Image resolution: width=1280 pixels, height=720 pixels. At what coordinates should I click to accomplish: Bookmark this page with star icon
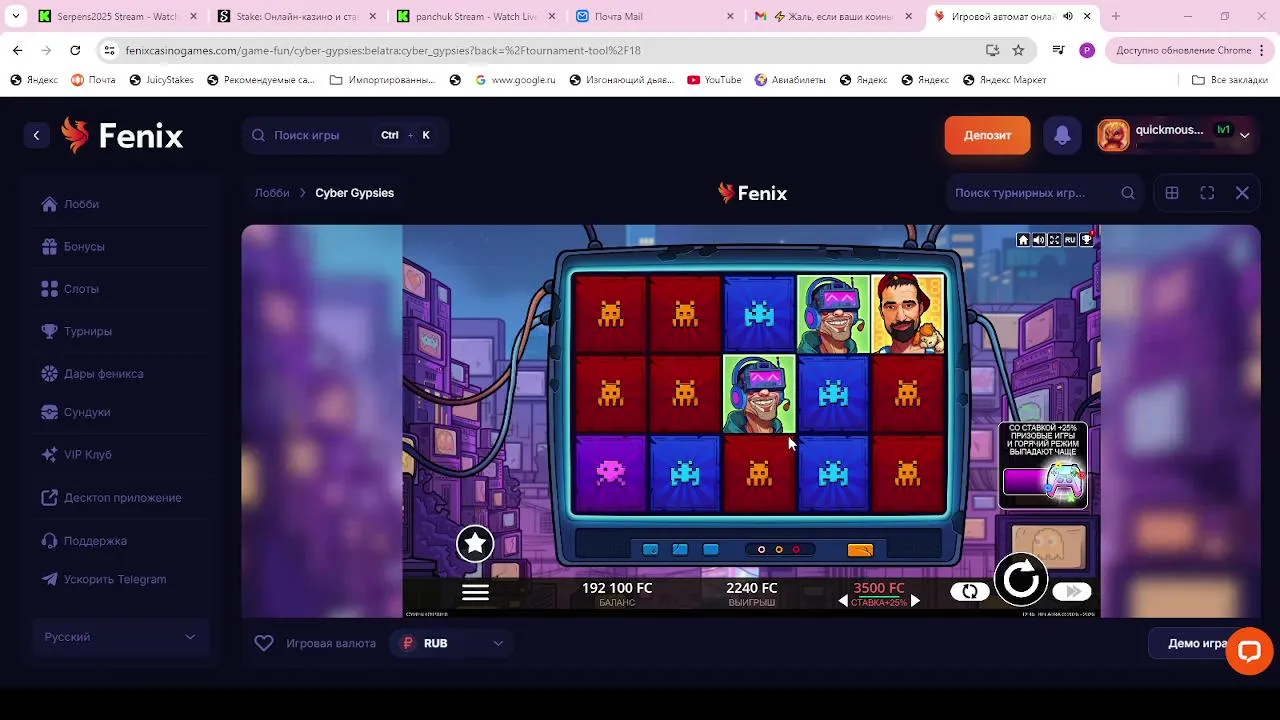pyautogui.click(x=1018, y=50)
